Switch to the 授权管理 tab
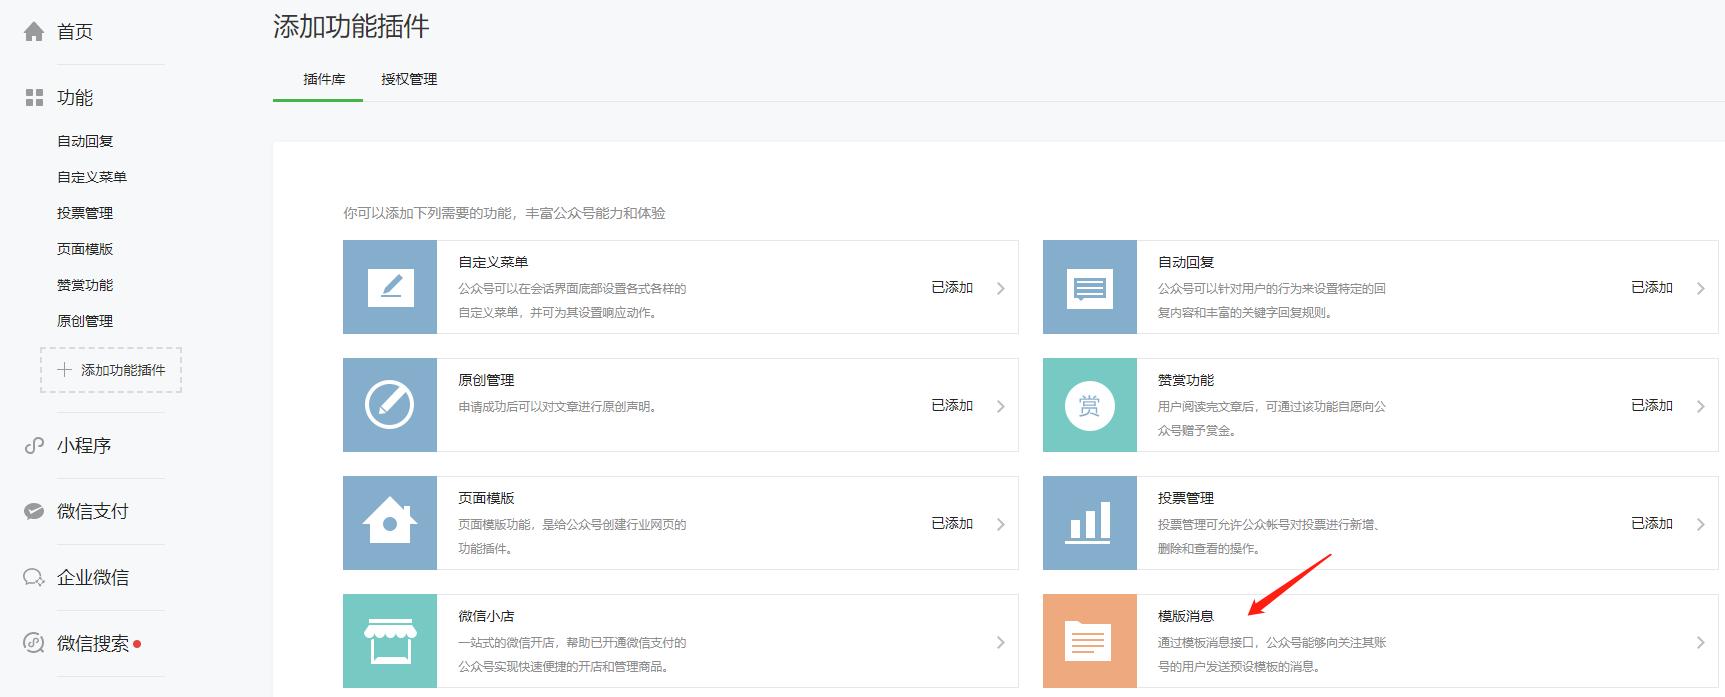1725x697 pixels. point(409,79)
